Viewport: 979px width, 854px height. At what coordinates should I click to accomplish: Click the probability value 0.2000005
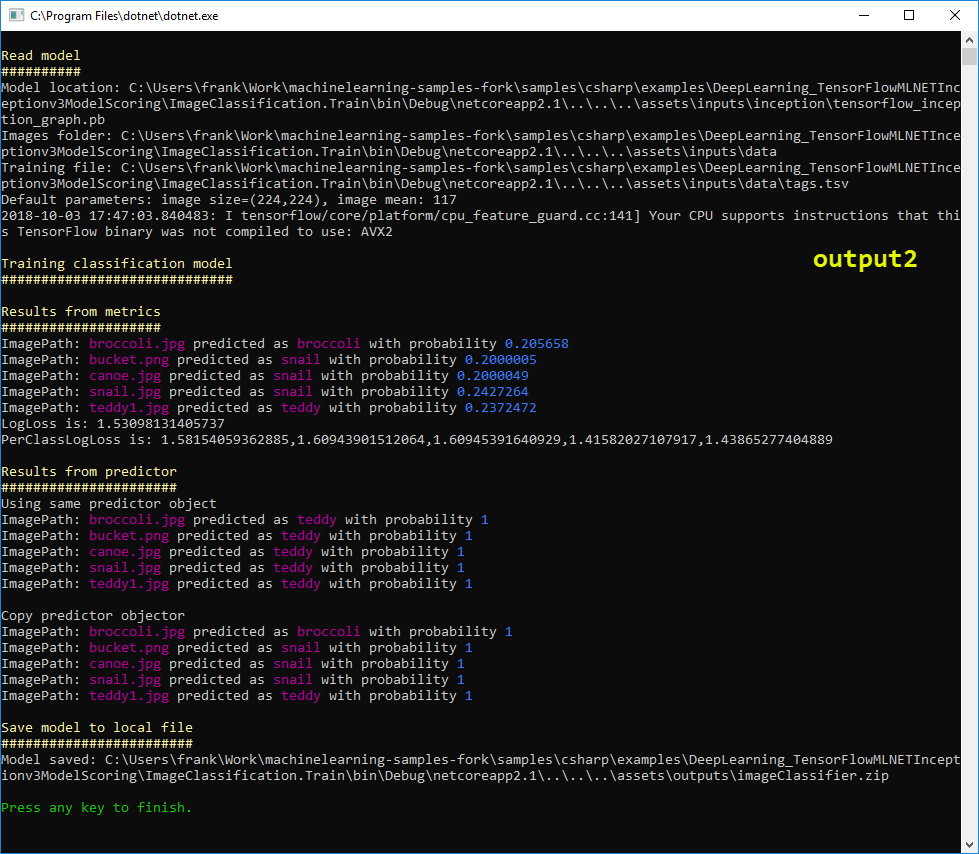(500, 360)
